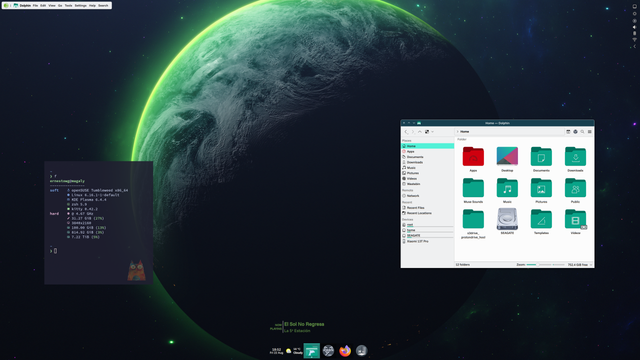Image resolution: width=640 pixels, height=360 pixels.
Task: Select the protondrive folder icon
Action: coord(473,219)
